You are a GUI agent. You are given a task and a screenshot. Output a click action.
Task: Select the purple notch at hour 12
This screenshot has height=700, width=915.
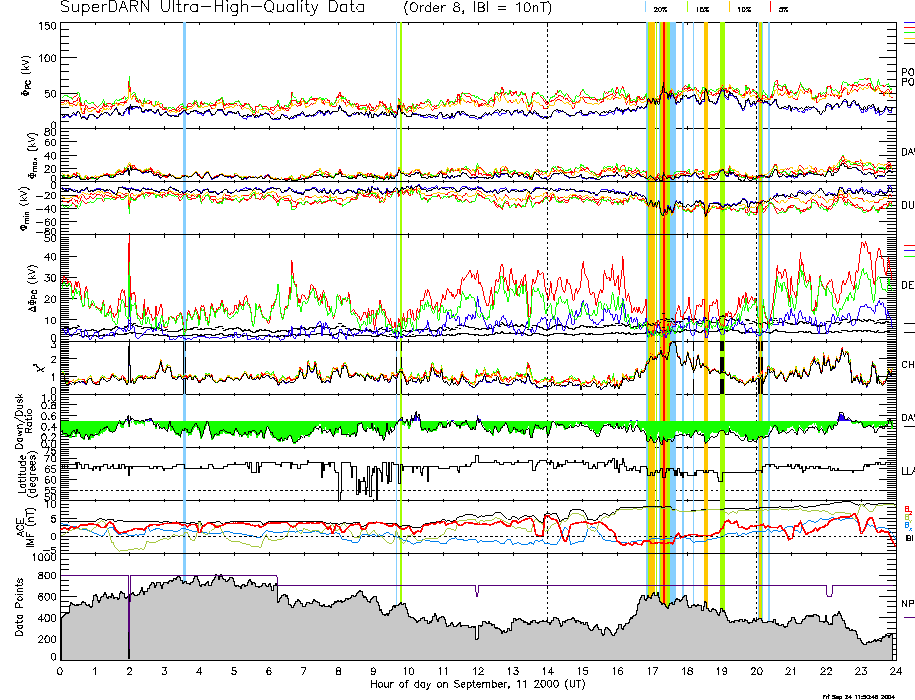477,591
